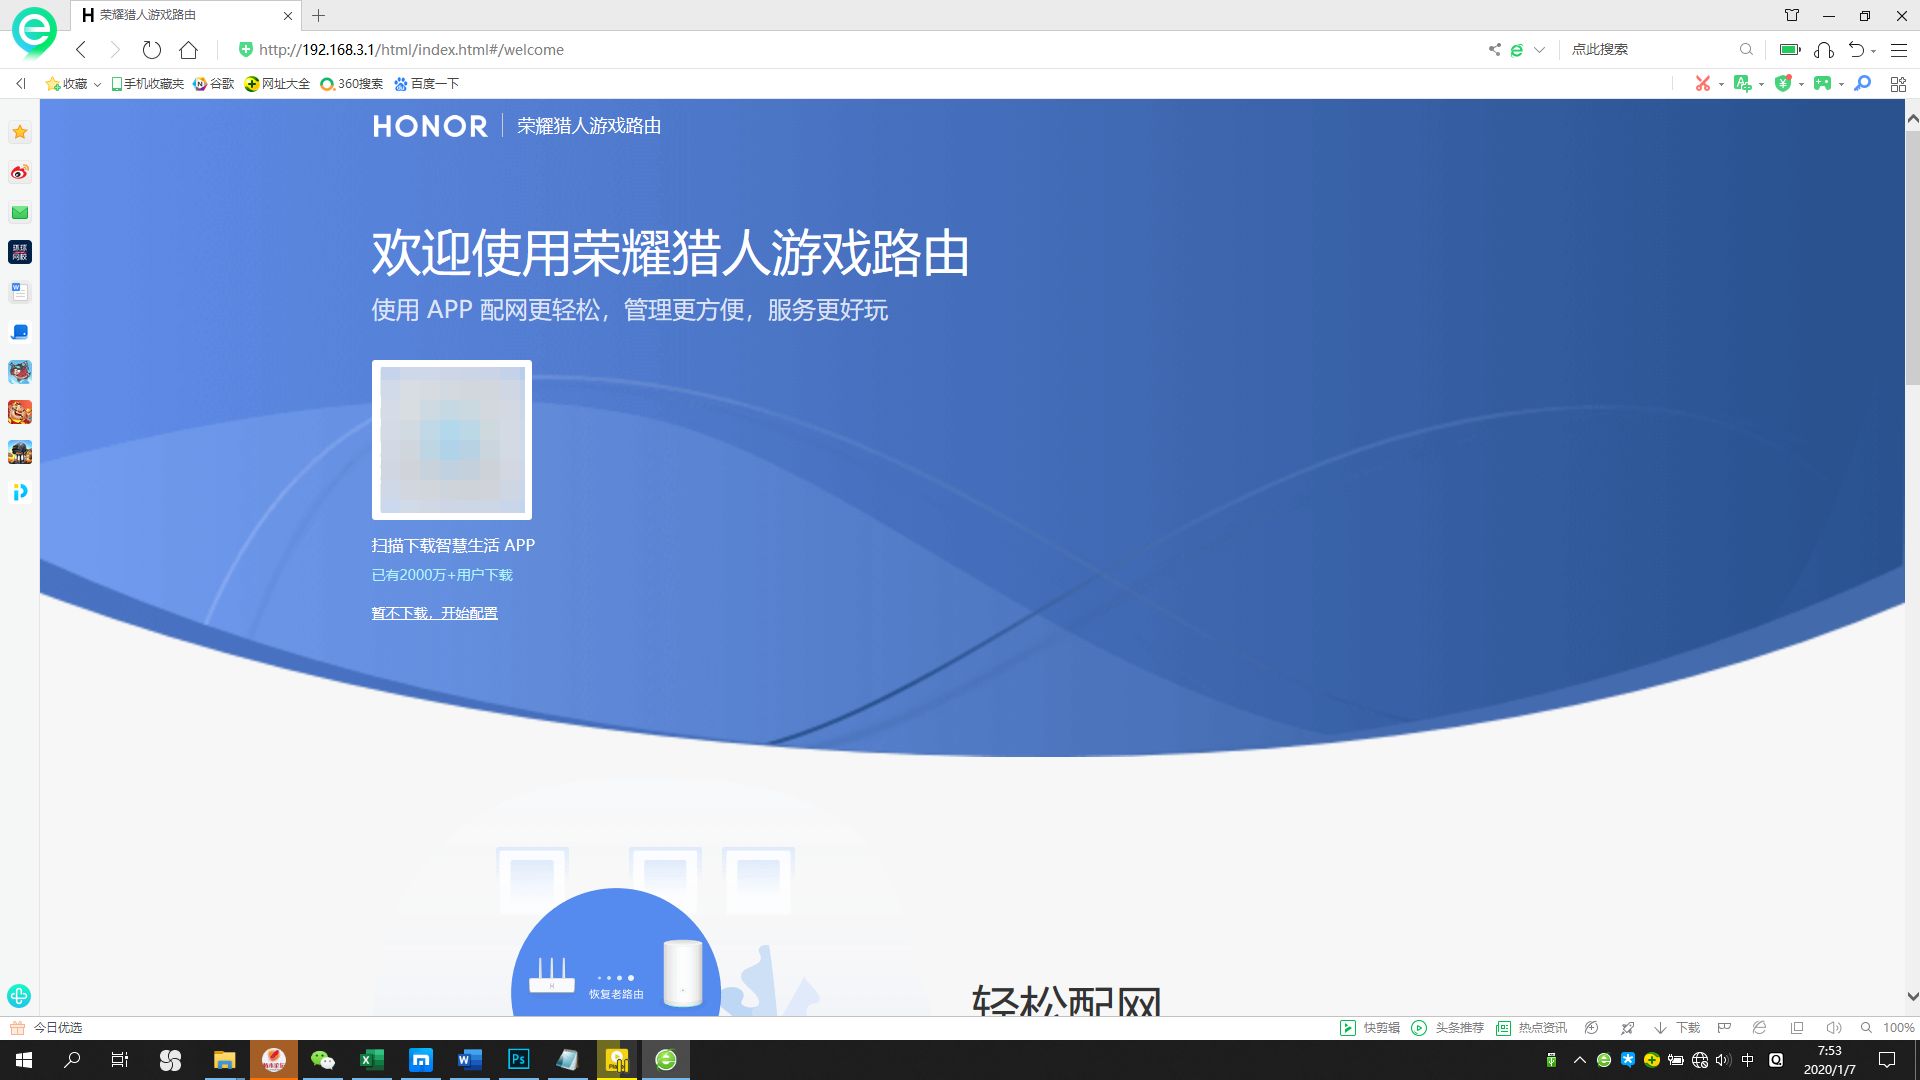Screen dimensions: 1920x1080
Task: Expand the 收藏 dropdown arrow
Action: [97, 85]
